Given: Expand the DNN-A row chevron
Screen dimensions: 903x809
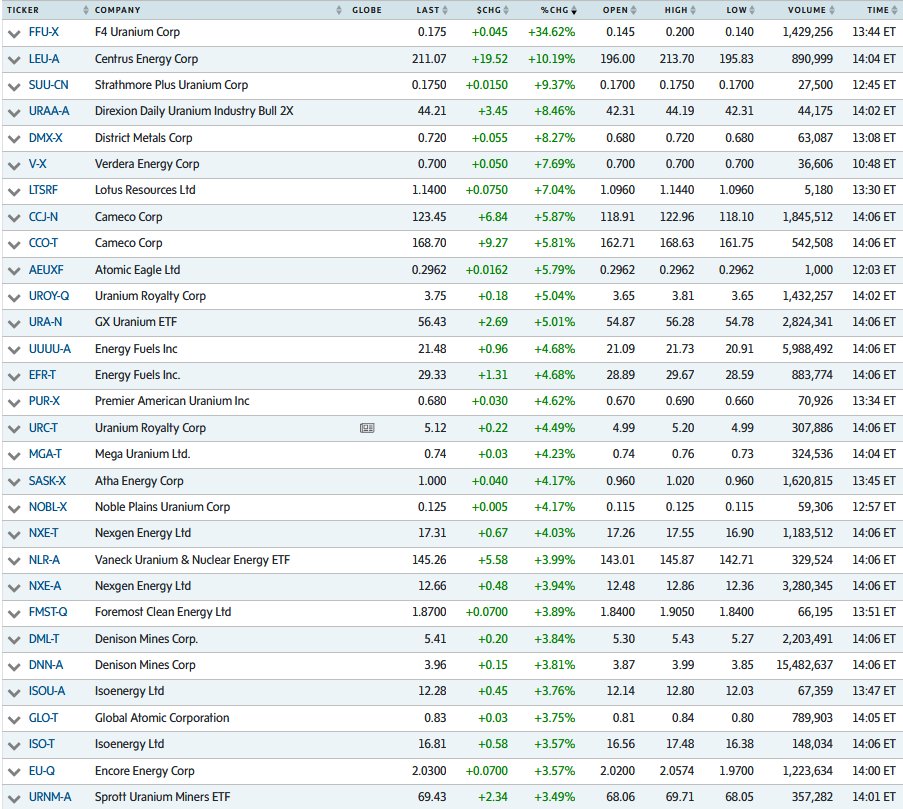Looking at the screenshot, I should [14, 666].
